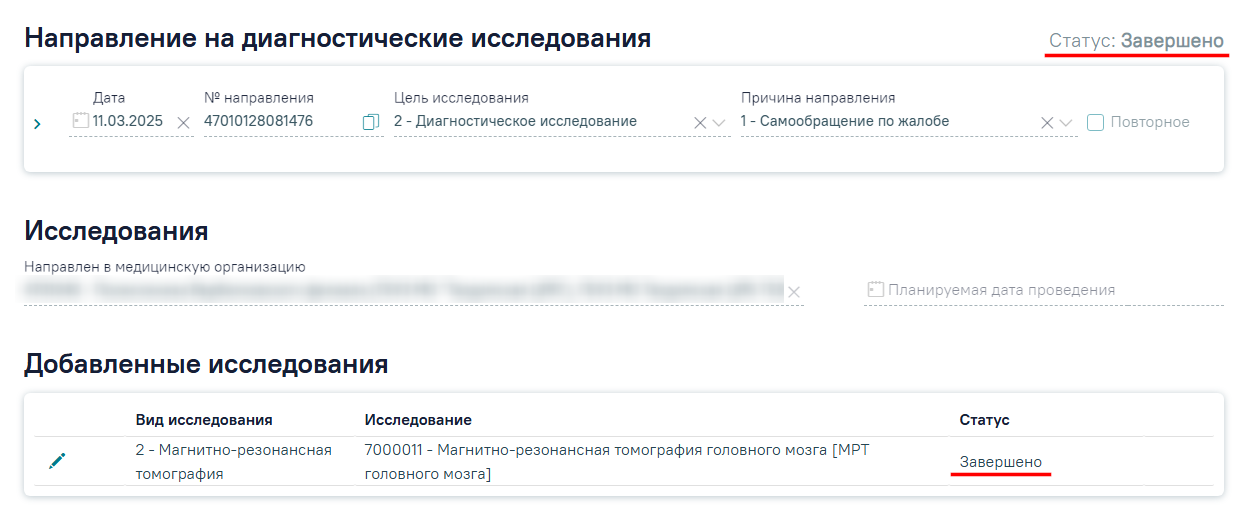Screen dimensions: 1247x525
Task: Click the Вид исследования column header
Action: (x=204, y=419)
